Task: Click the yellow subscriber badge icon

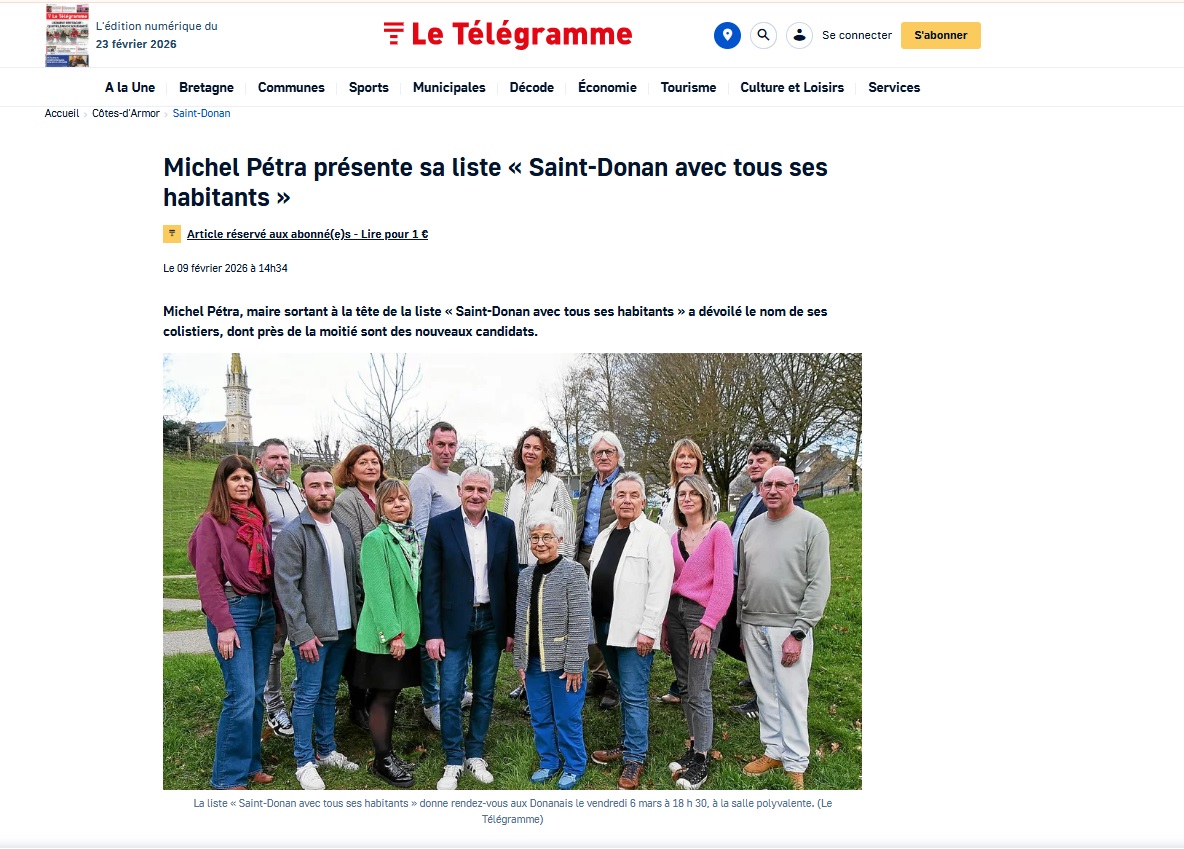Action: 171,234
